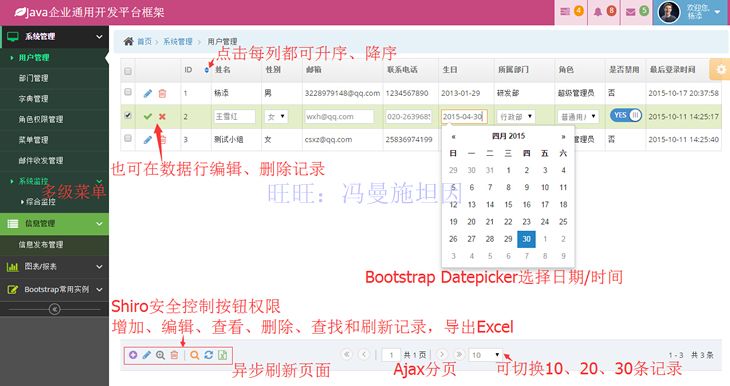Open 综合监控 submenu item
The height and width of the screenshot is (386, 730).
tap(54, 202)
